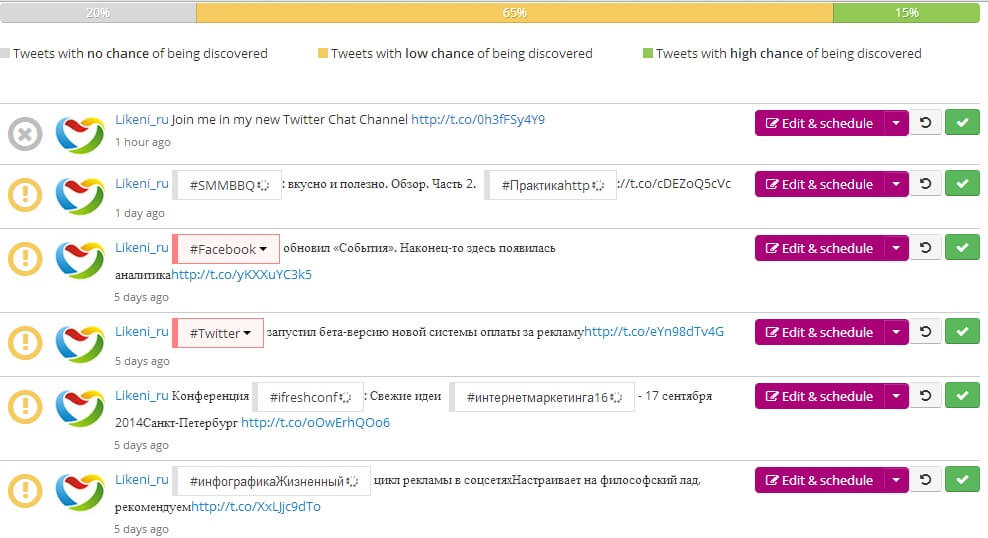988x538 pixels.
Task: Select the #ifreshconf hashtag tag
Action: point(307,397)
